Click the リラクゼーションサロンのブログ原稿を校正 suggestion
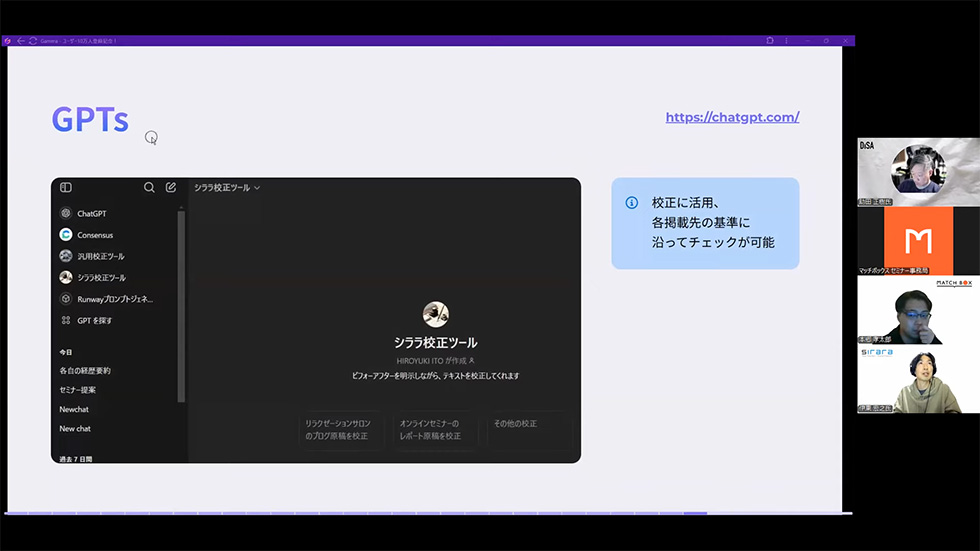980x551 pixels. click(341, 430)
